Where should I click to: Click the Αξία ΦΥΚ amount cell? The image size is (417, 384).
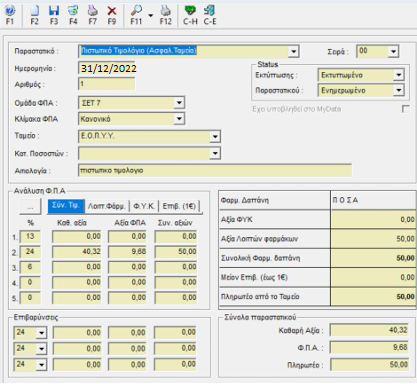(x=373, y=219)
